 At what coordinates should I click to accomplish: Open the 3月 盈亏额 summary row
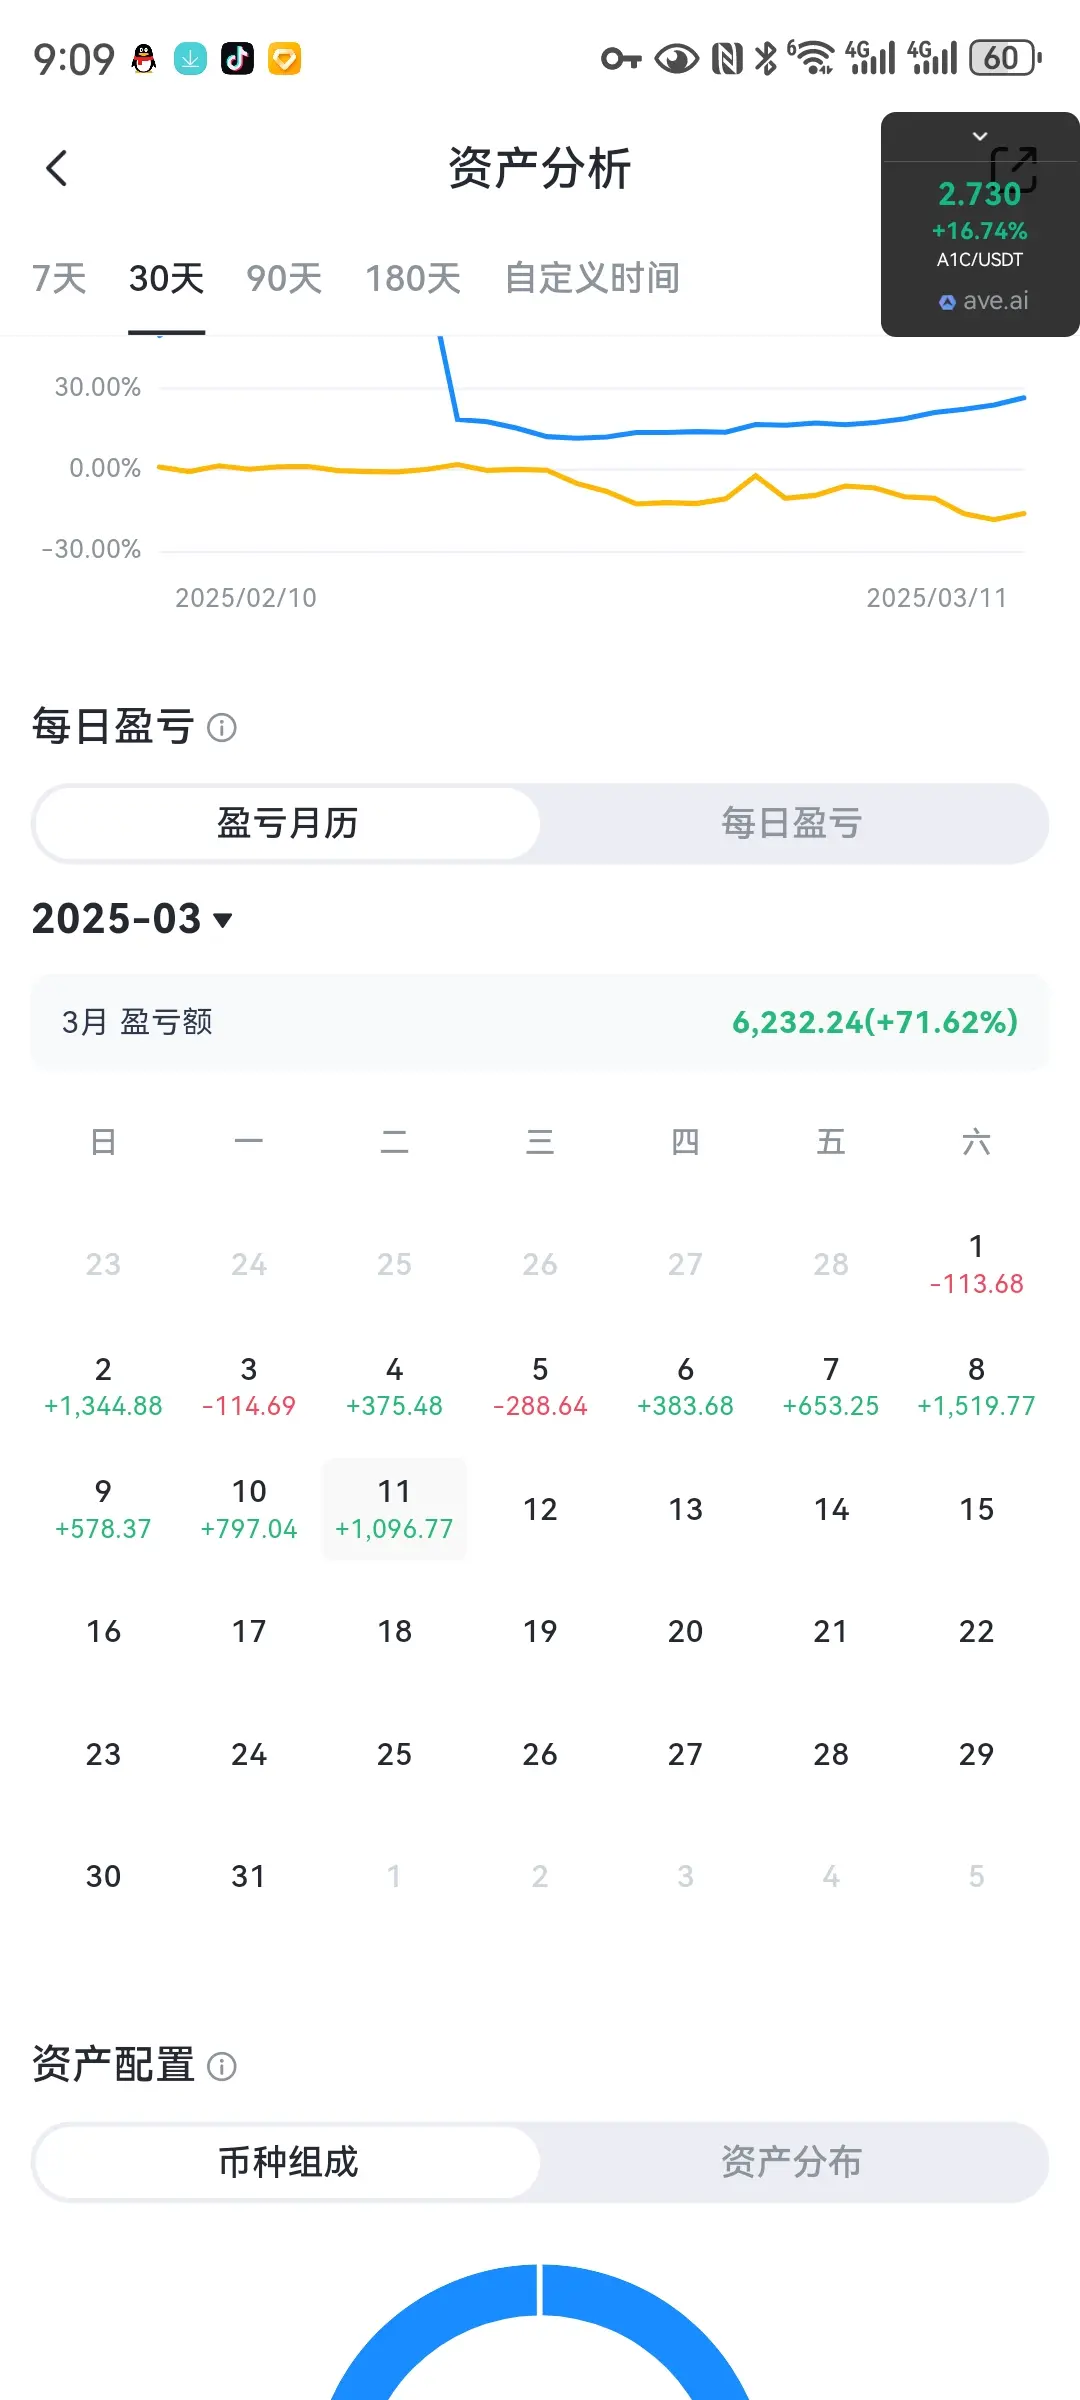coord(540,1022)
